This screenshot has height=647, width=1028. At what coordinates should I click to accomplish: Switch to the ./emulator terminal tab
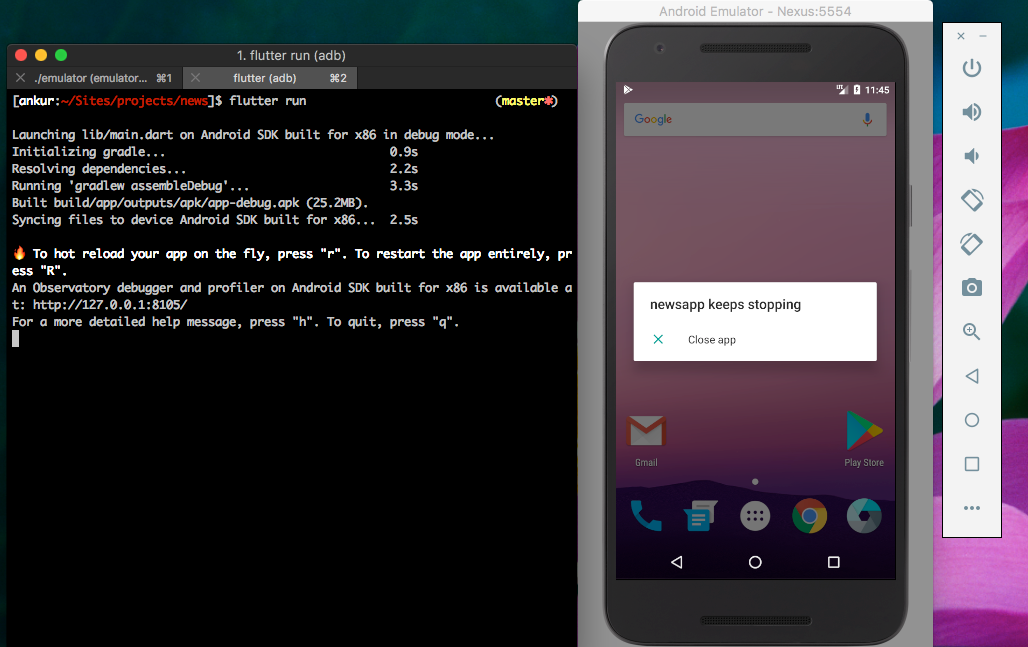(95, 78)
